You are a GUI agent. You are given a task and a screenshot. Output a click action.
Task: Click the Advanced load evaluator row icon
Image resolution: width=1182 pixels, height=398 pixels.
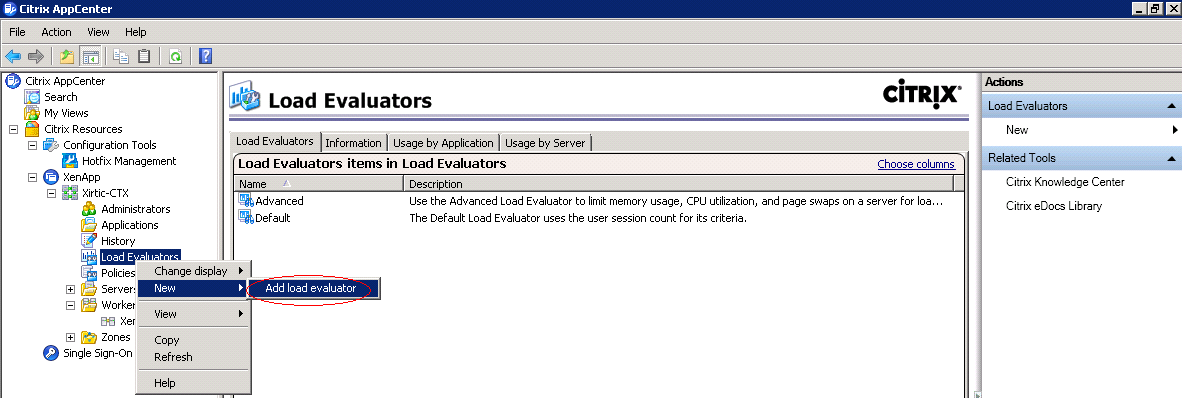click(246, 201)
